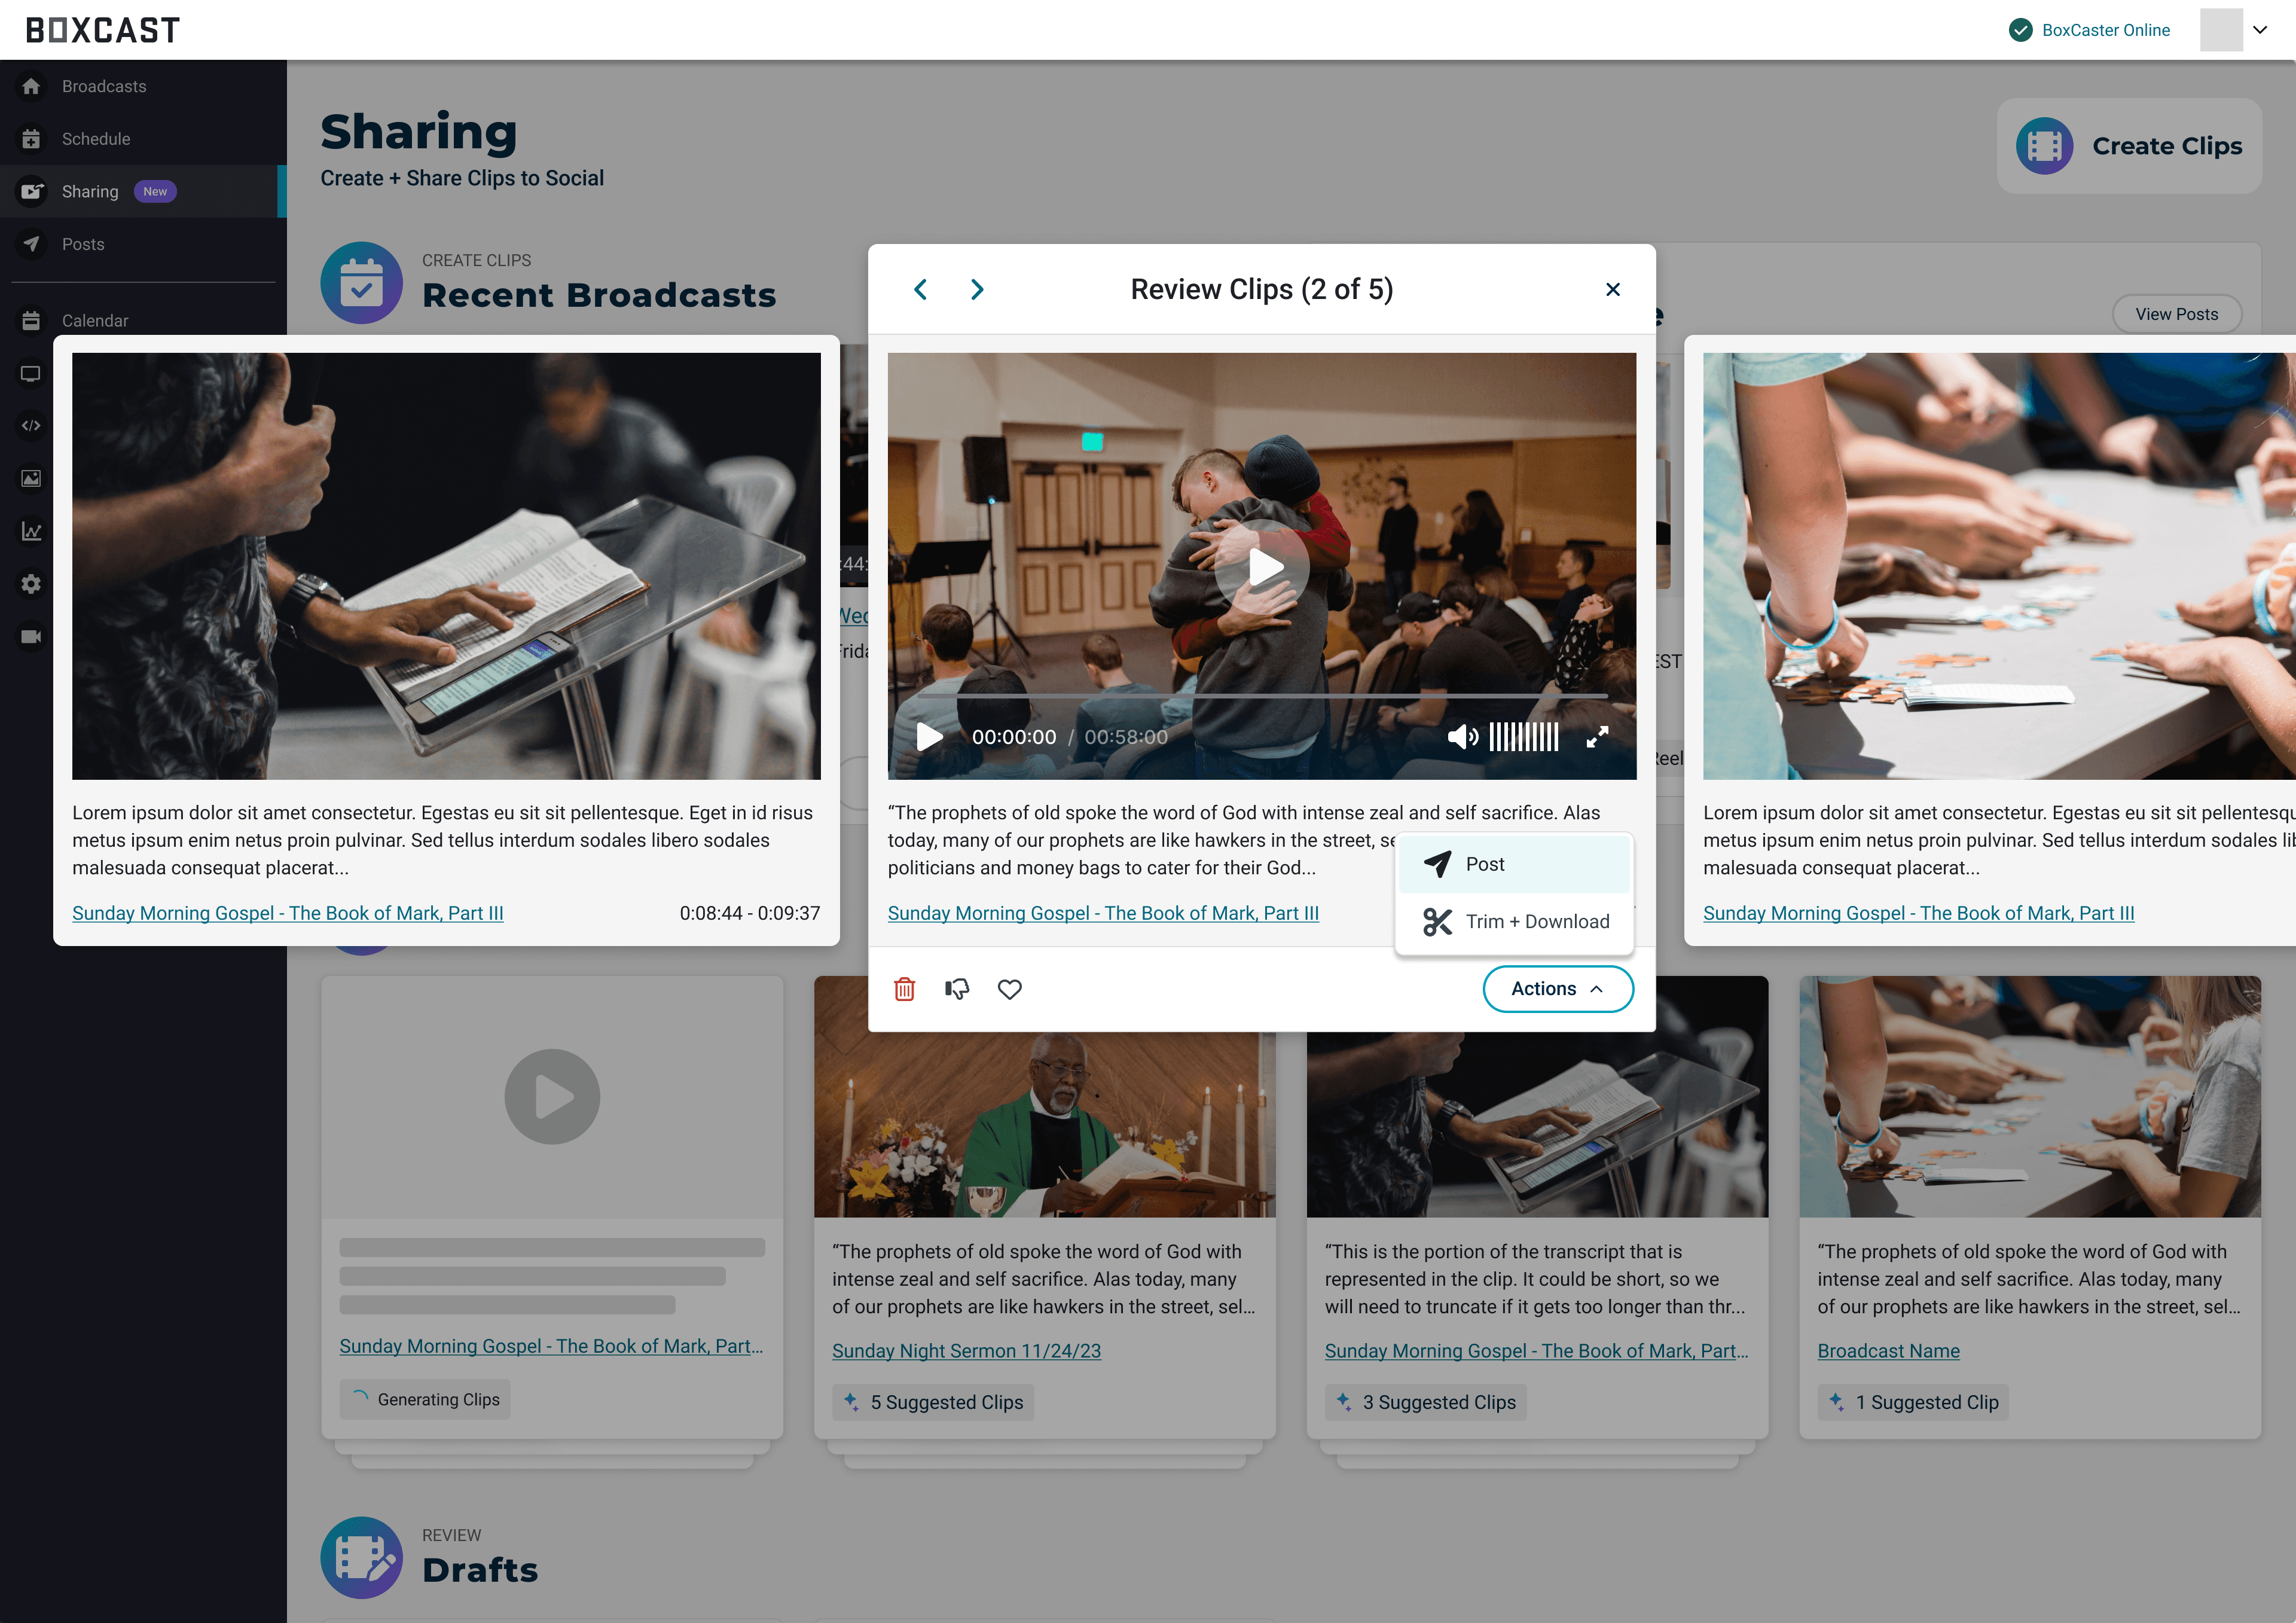Collapse the Actions dropdown button

tap(1557, 989)
